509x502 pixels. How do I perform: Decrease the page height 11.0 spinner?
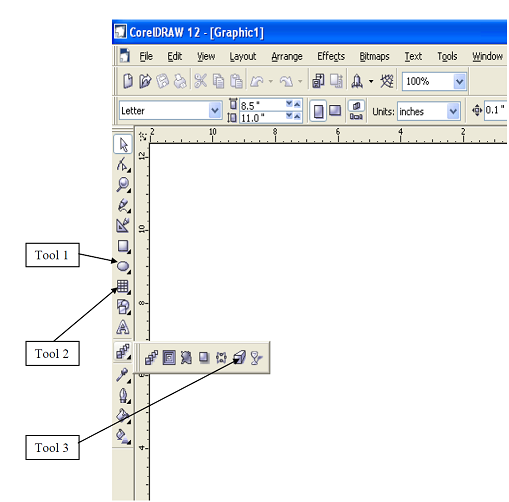(289, 116)
